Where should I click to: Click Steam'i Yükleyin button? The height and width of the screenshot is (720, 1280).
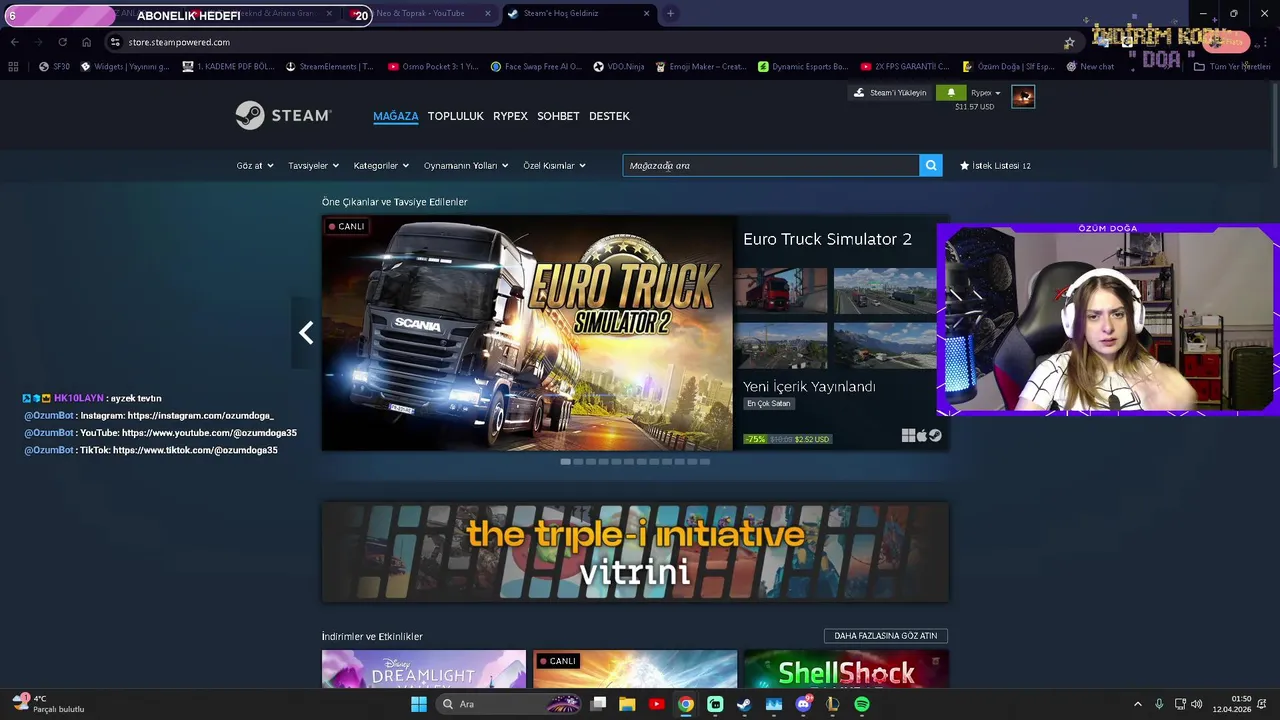click(890, 93)
